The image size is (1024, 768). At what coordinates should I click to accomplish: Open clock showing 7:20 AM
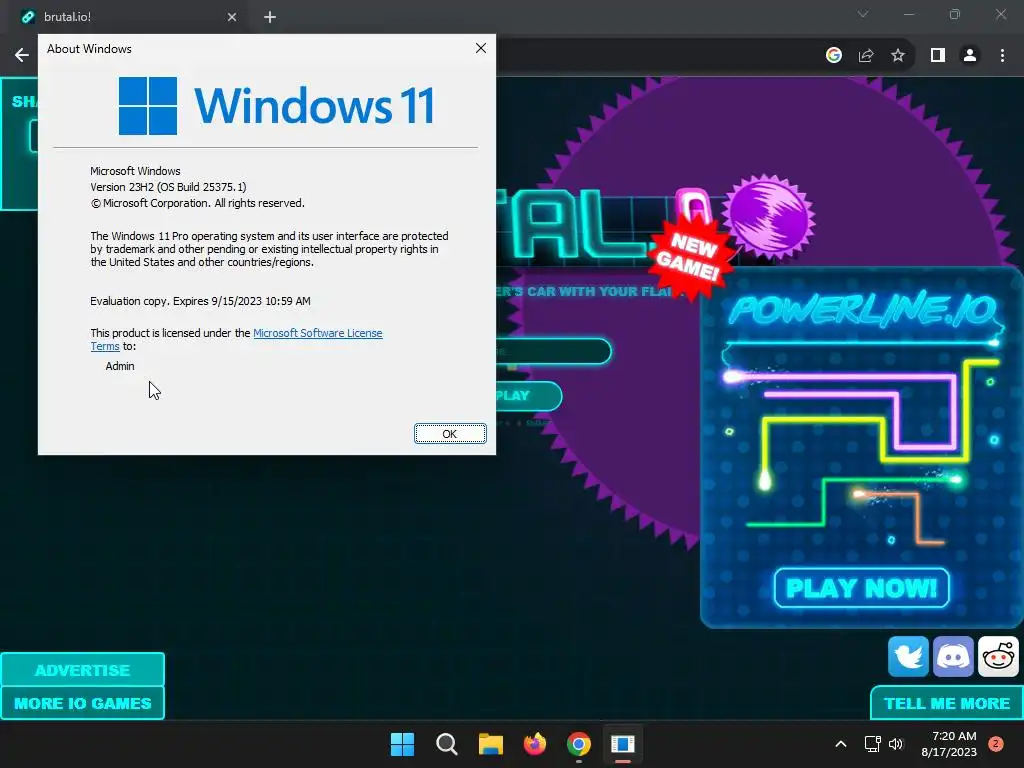(x=949, y=744)
